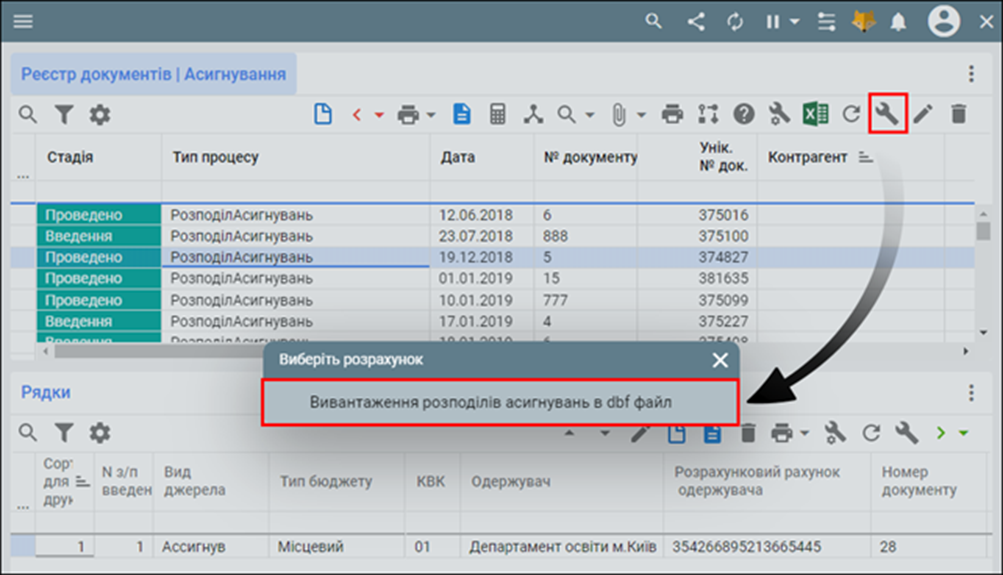
Task: Click the Excel export icon
Action: [x=815, y=115]
